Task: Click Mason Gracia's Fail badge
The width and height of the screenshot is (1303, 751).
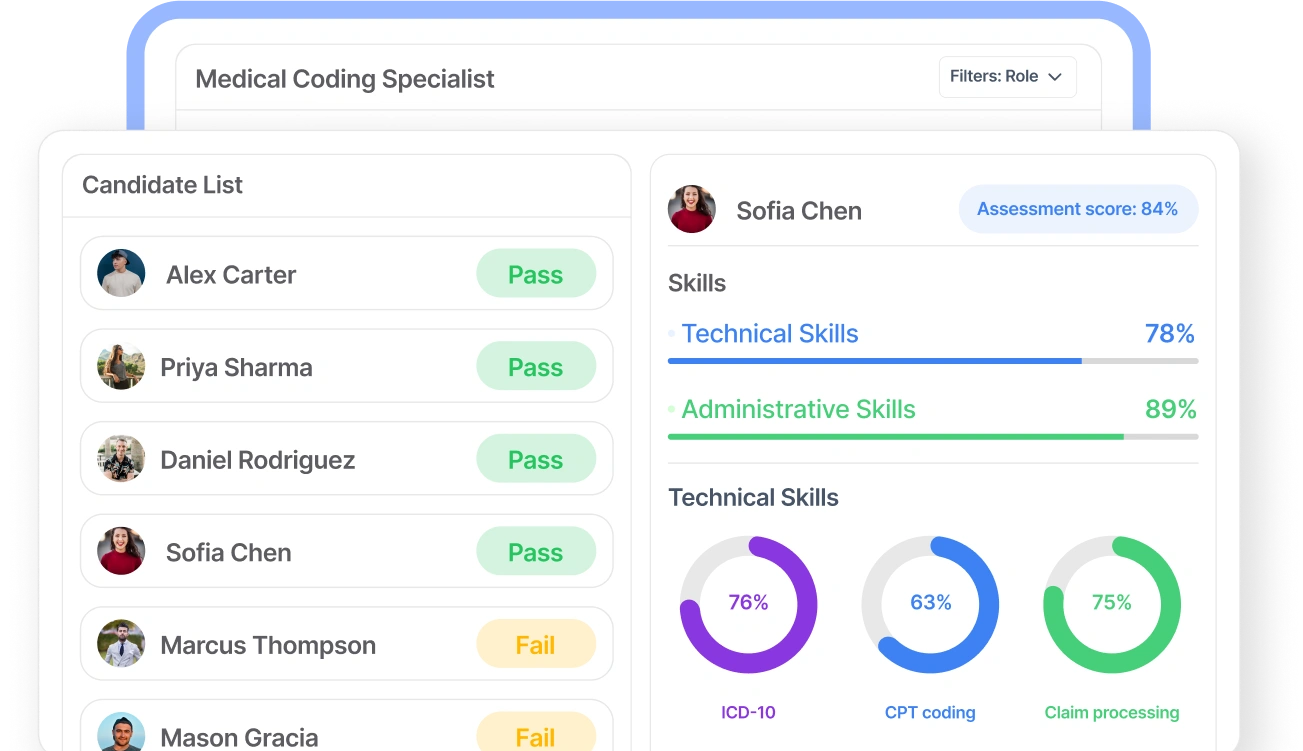Action: (536, 734)
